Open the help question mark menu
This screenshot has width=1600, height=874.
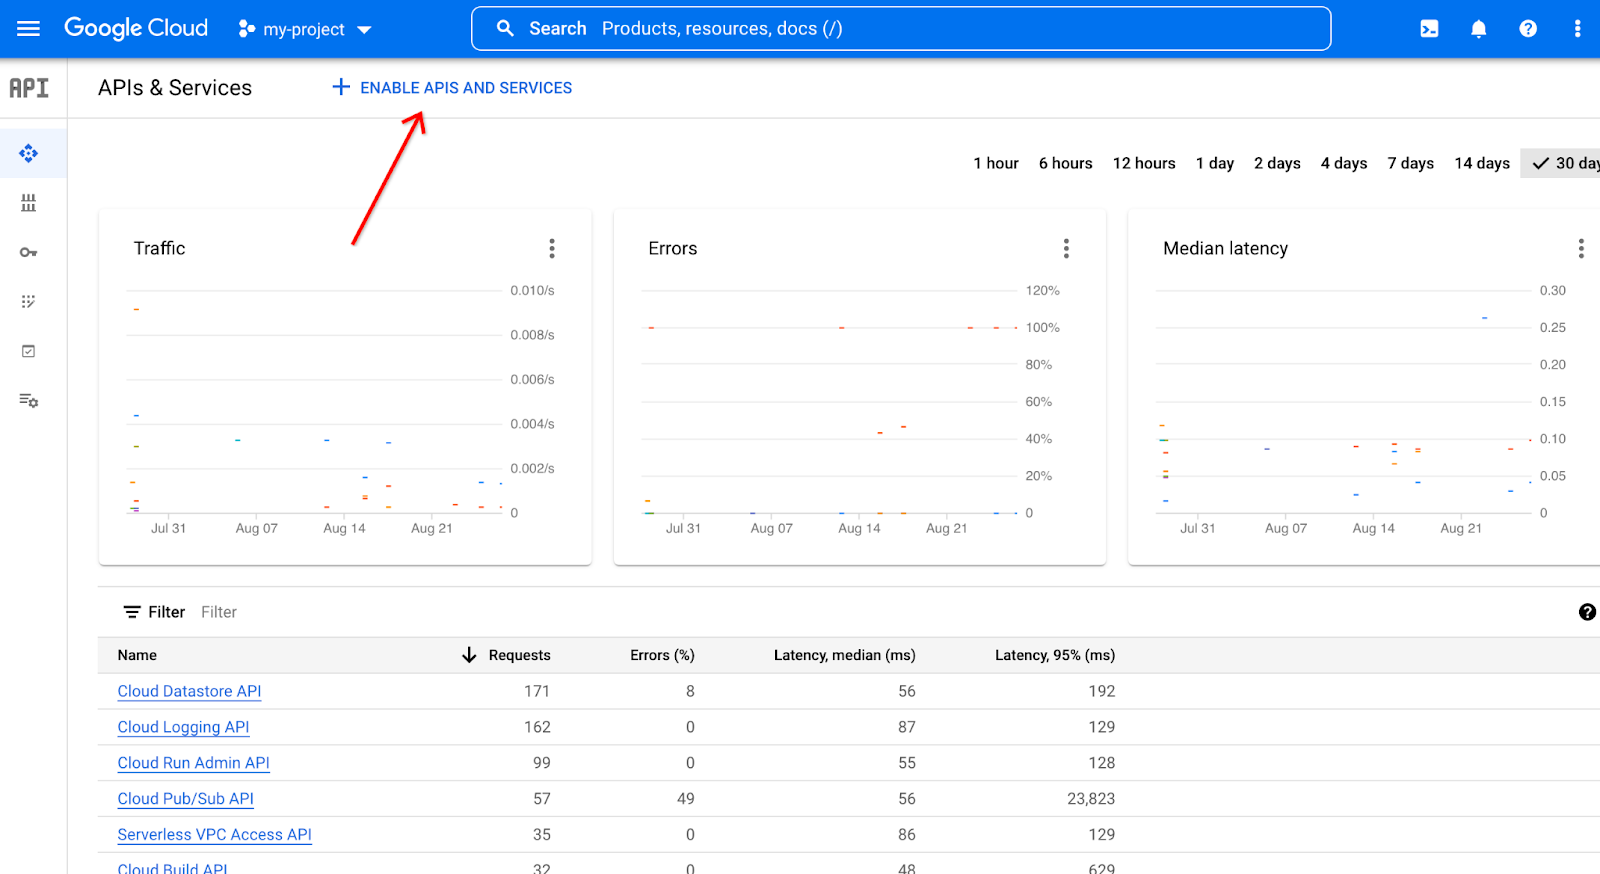(1527, 29)
